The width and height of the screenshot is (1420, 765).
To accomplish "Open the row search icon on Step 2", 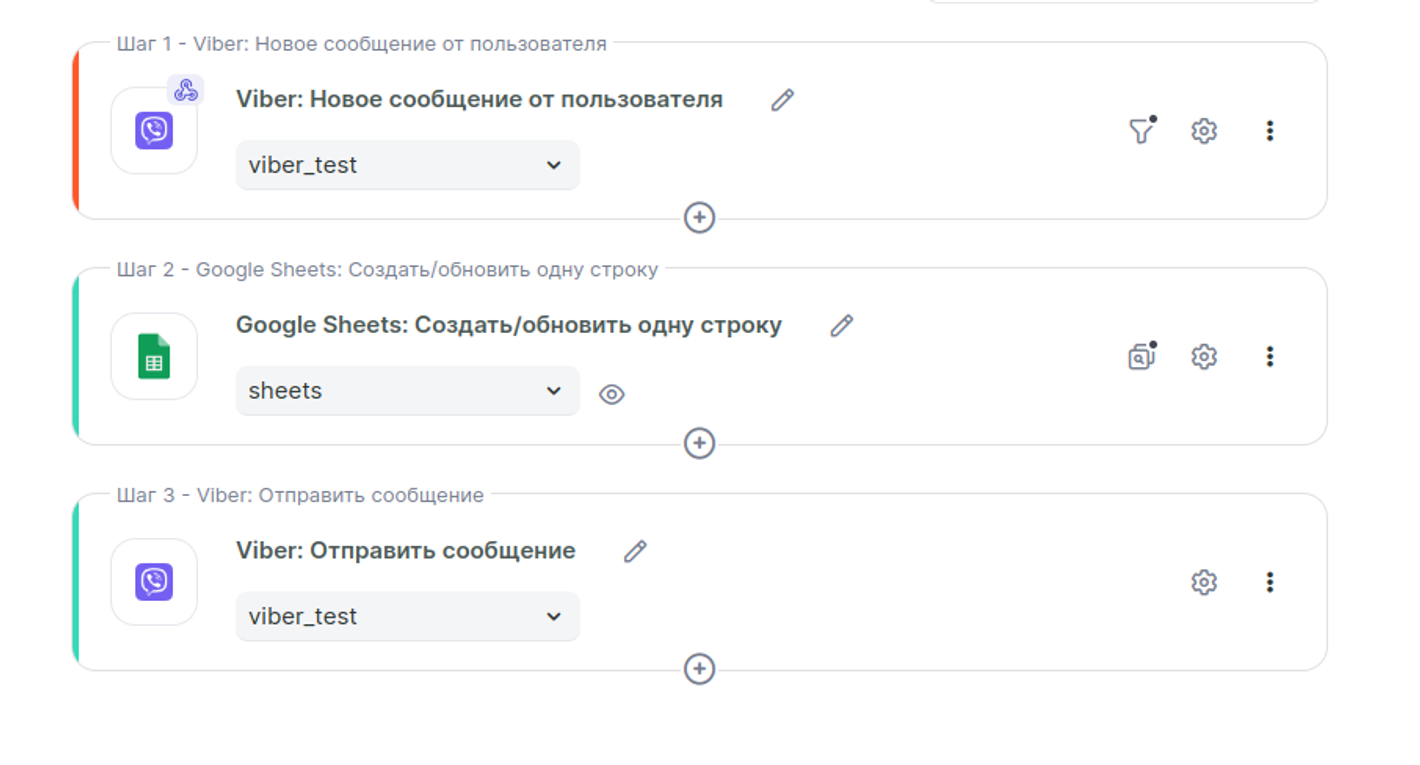I will click(x=1141, y=357).
